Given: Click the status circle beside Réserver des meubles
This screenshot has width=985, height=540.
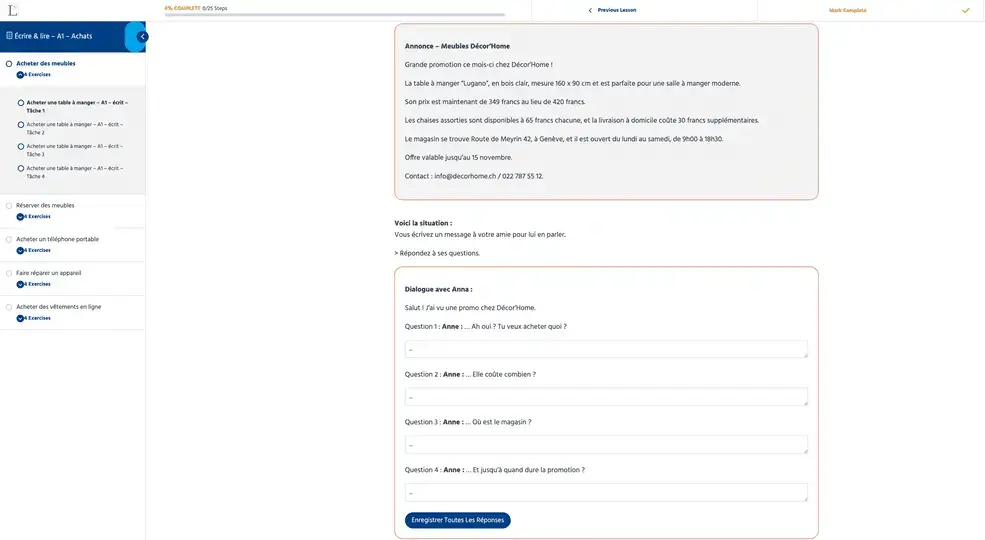Looking at the screenshot, I should 9,206.
